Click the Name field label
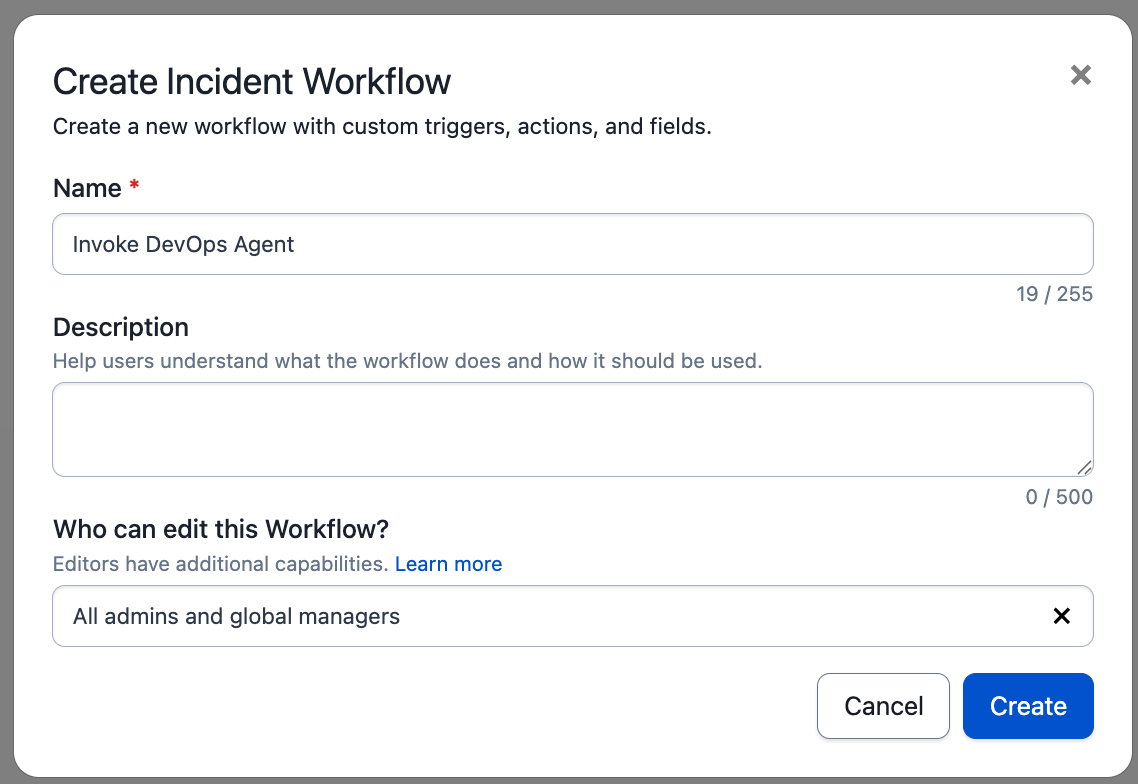This screenshot has width=1138, height=784. (x=87, y=188)
